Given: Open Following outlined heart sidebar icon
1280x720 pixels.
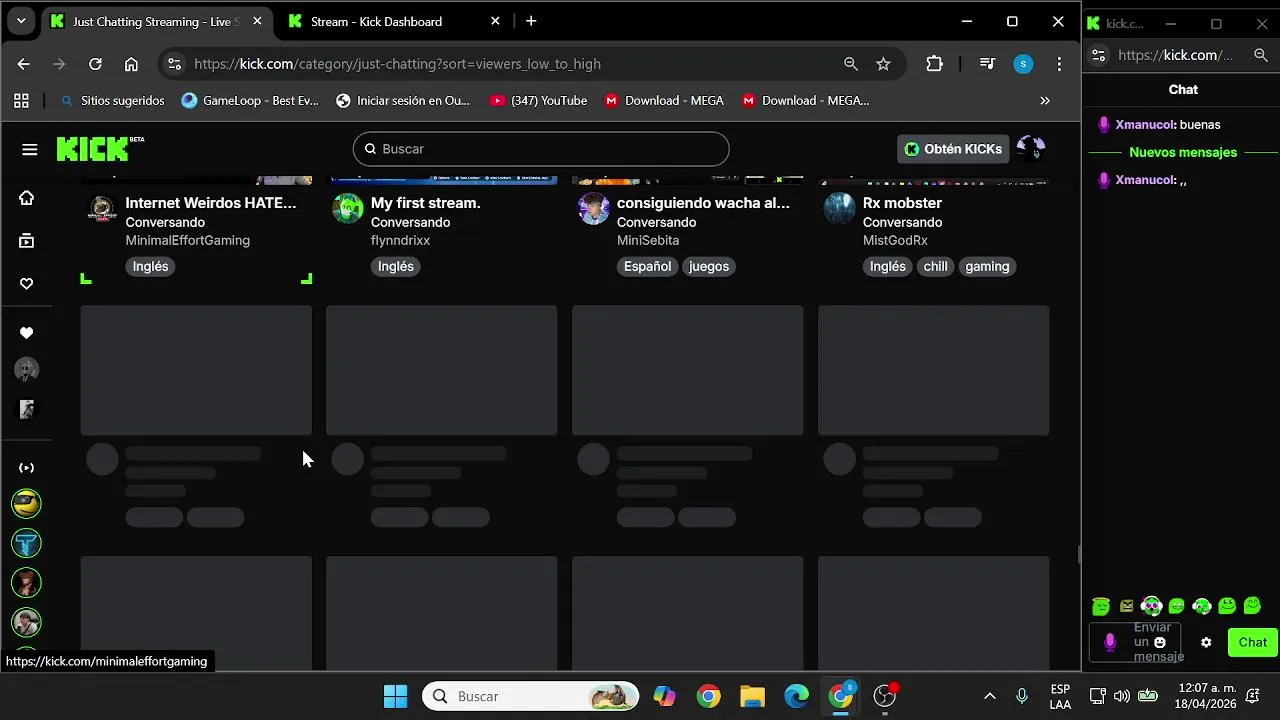Looking at the screenshot, I should (26, 284).
